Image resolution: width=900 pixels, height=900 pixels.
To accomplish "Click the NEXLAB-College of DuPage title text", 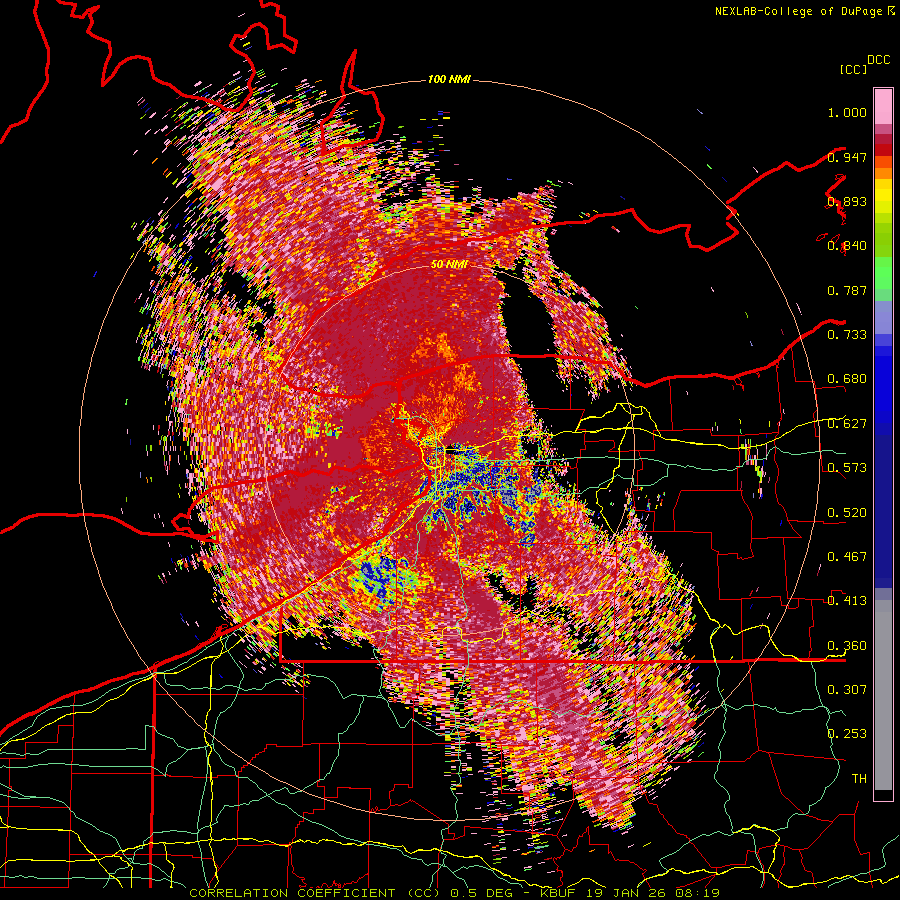I will [x=798, y=11].
